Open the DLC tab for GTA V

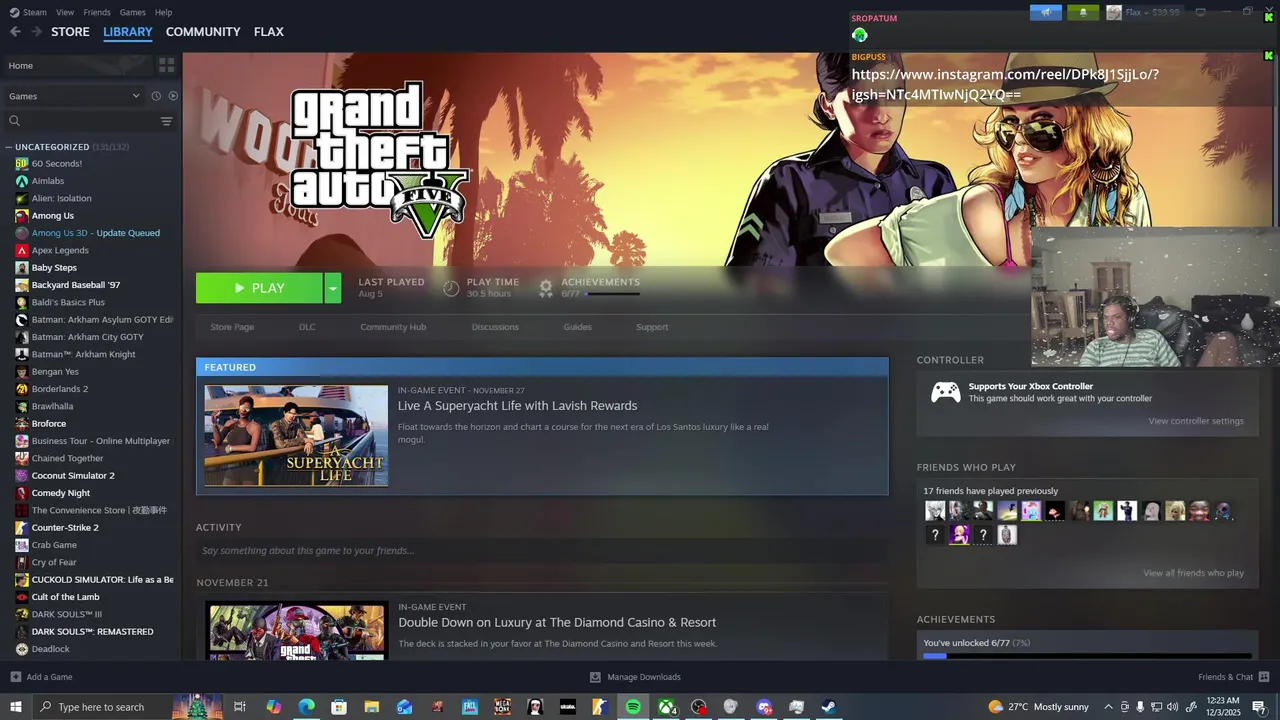coord(307,327)
